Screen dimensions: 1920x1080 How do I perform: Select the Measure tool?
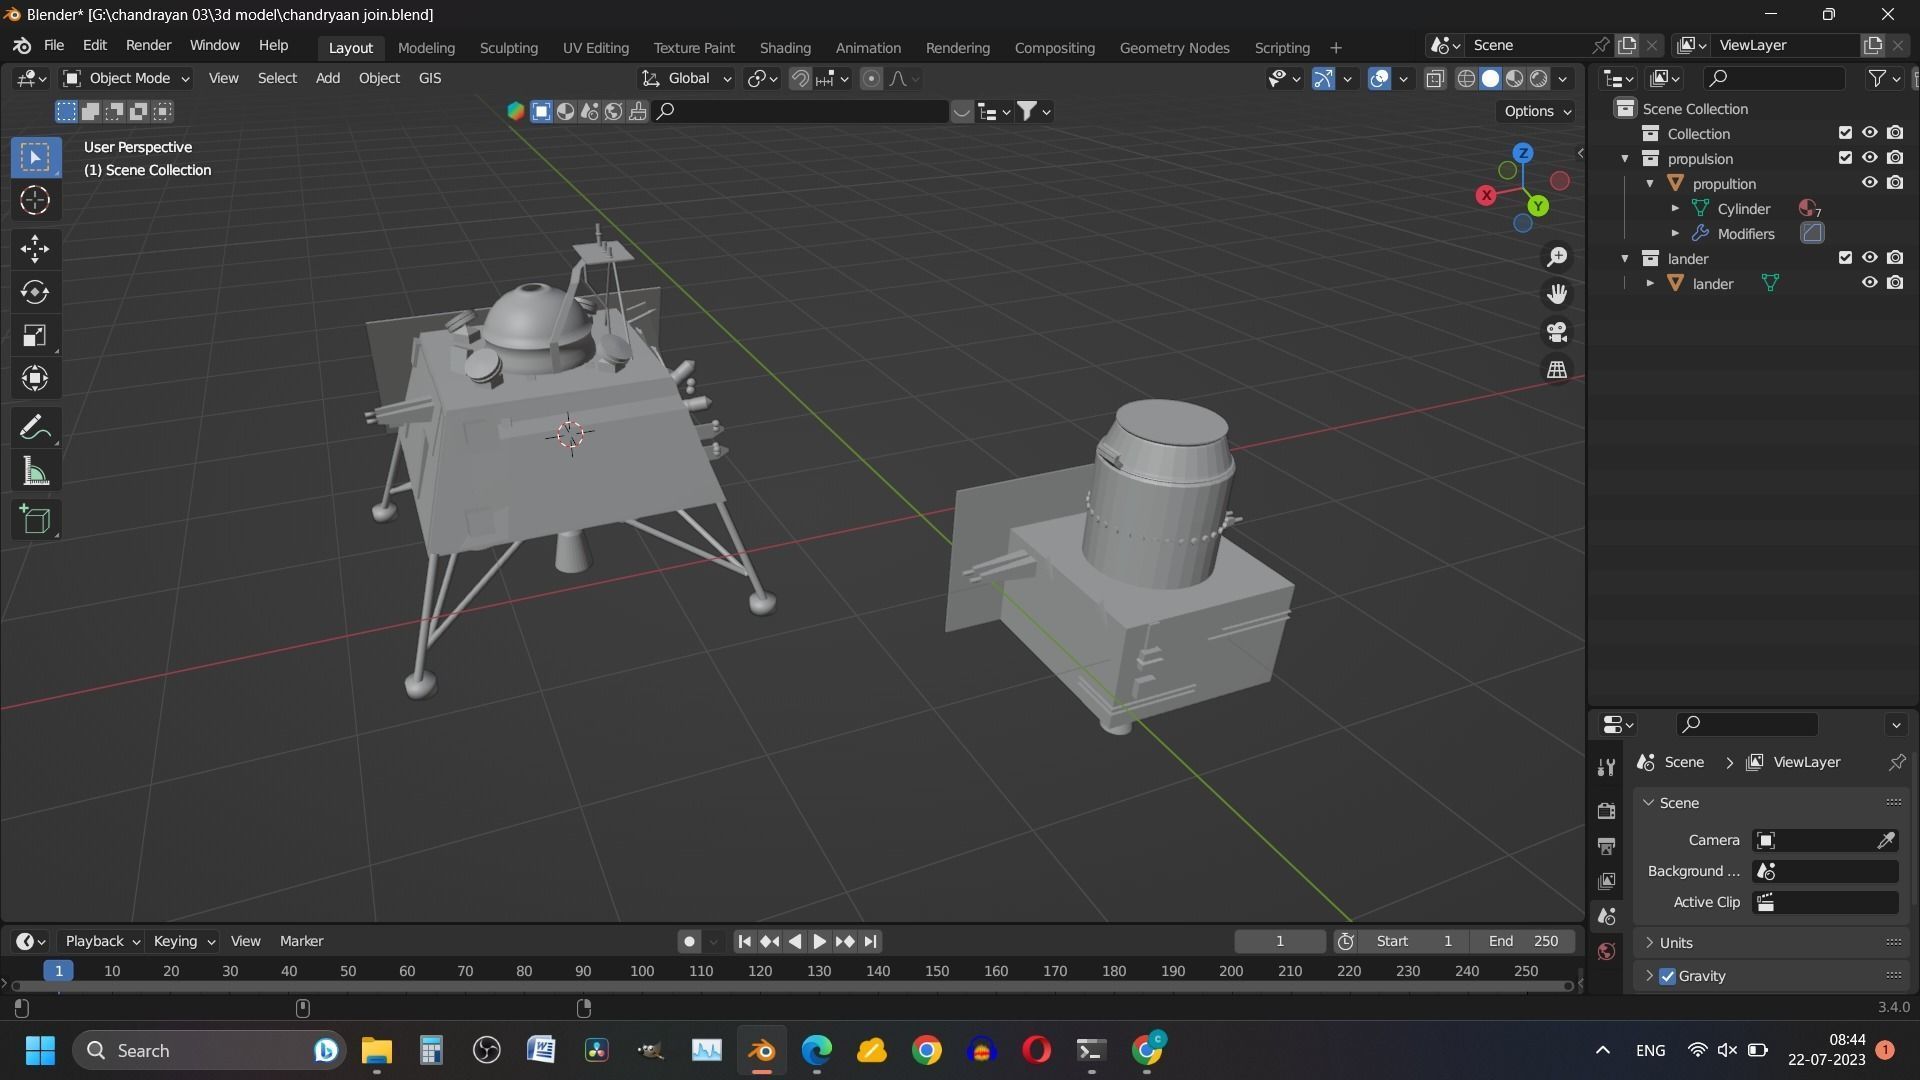tap(35, 472)
